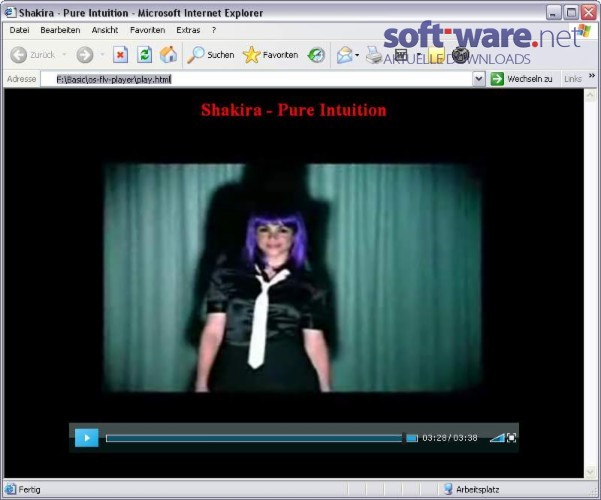The width and height of the screenshot is (601, 500).
Task: Adjust the volume triangle control
Action: tap(497, 438)
